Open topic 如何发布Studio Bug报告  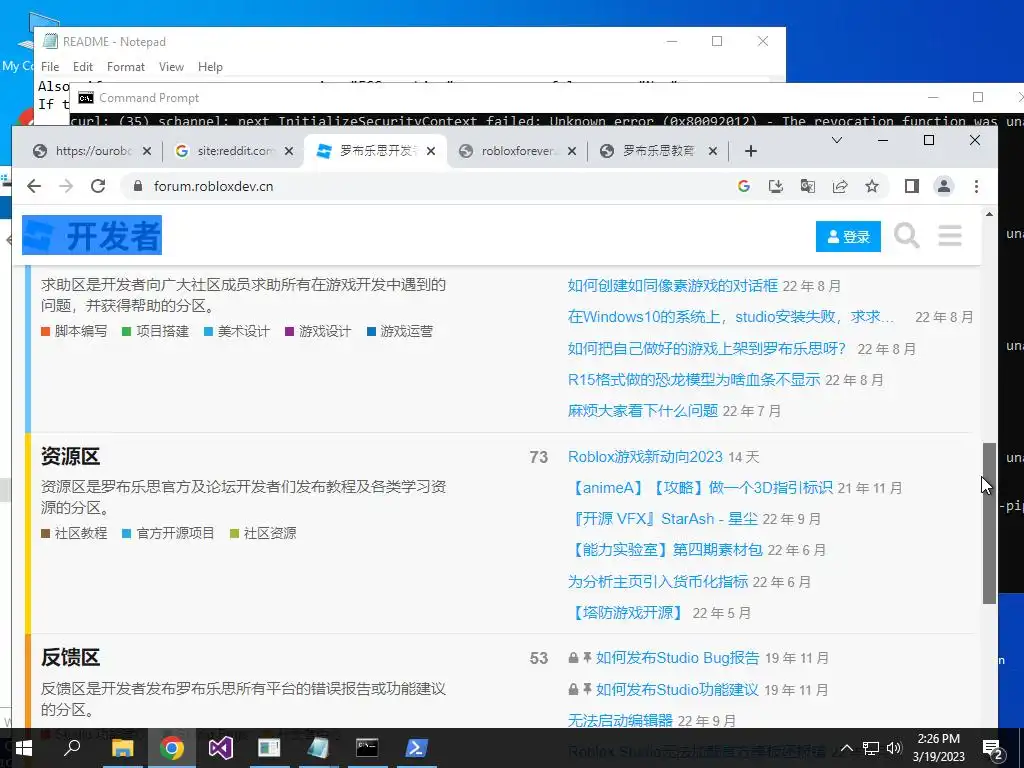click(677, 658)
